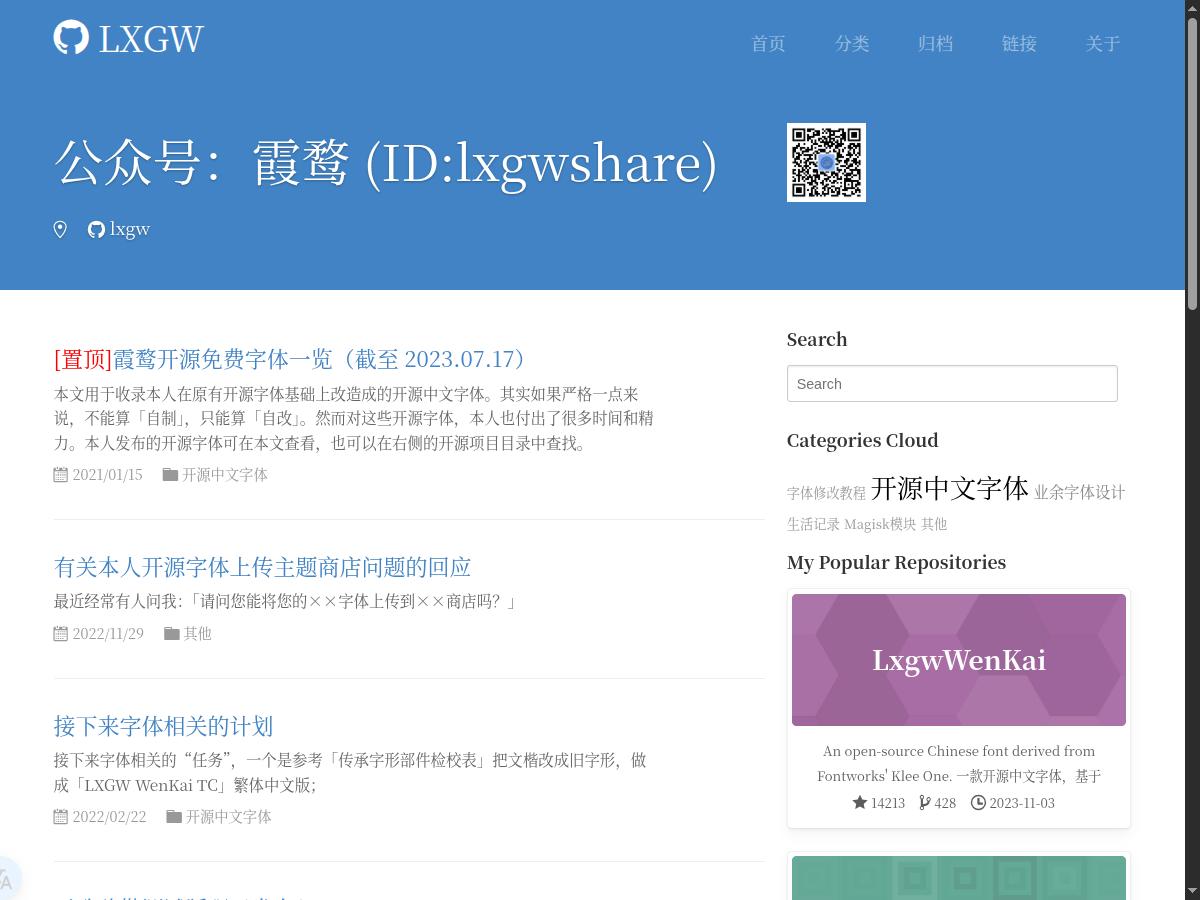
Task: Click the clock icon next to 2023-11-03
Action: 978,802
